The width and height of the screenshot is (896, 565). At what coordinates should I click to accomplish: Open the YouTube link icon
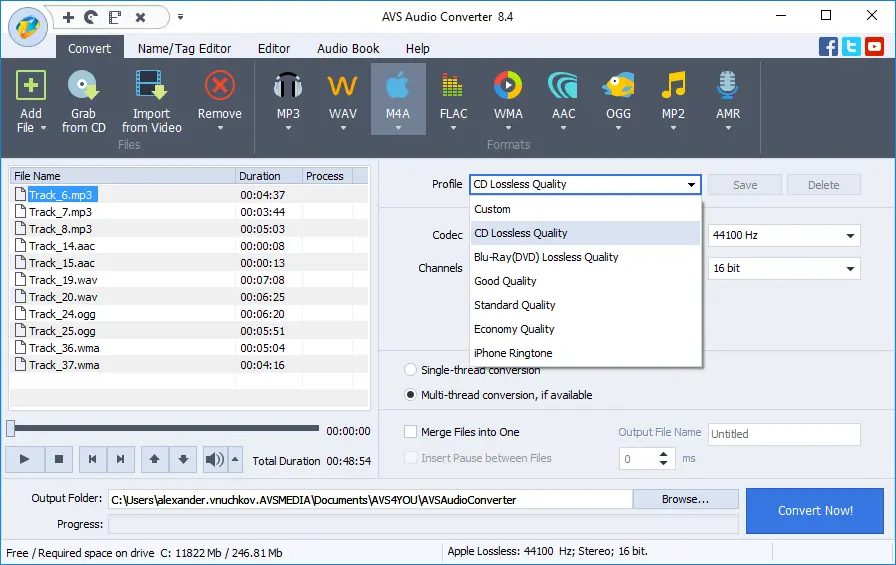874,46
